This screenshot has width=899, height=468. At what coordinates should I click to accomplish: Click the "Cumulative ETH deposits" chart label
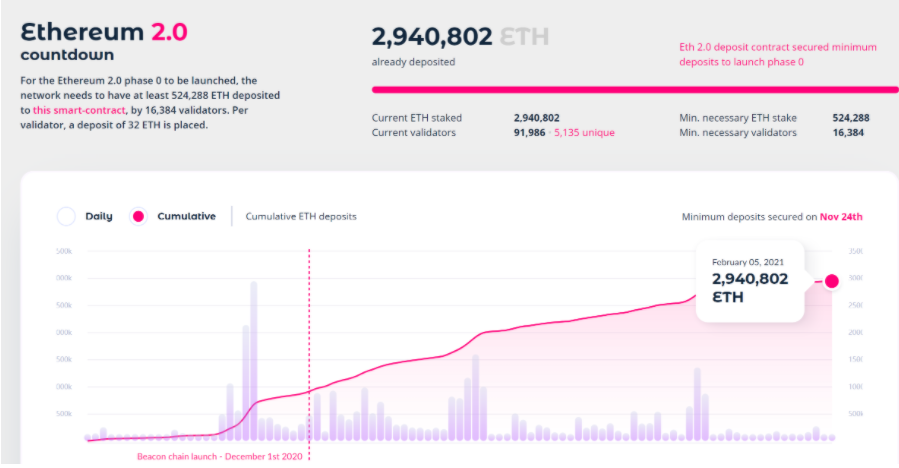pyautogui.click(x=301, y=216)
